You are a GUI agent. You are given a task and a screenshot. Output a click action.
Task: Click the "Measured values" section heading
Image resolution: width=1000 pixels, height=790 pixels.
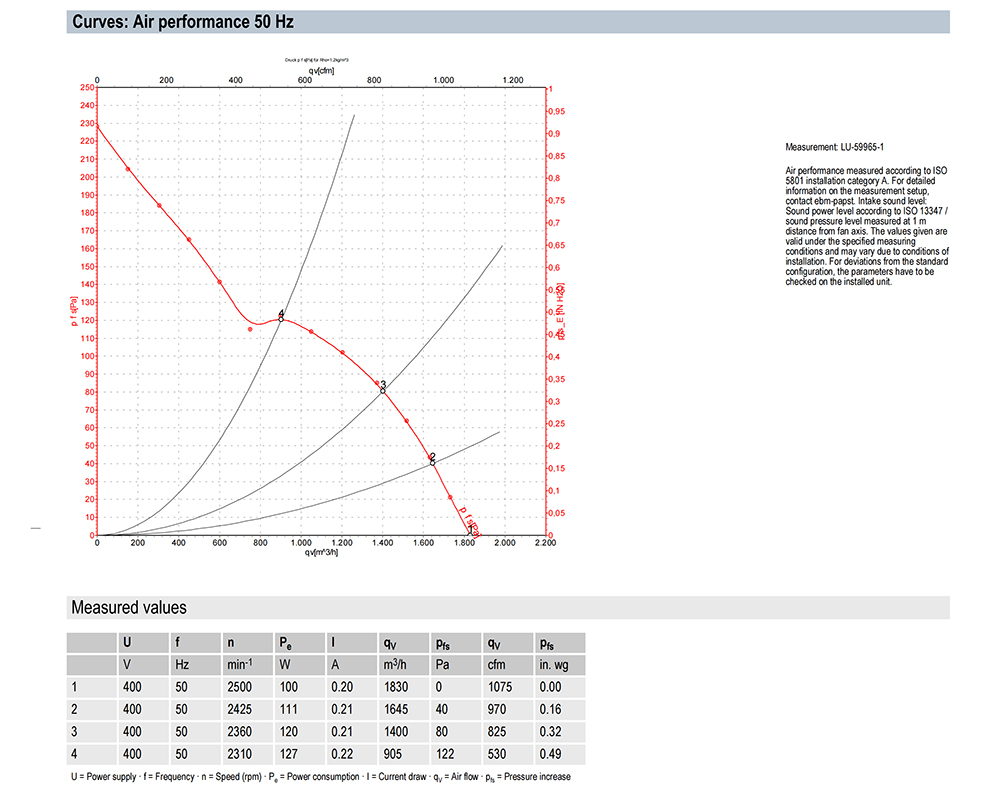pos(128,607)
